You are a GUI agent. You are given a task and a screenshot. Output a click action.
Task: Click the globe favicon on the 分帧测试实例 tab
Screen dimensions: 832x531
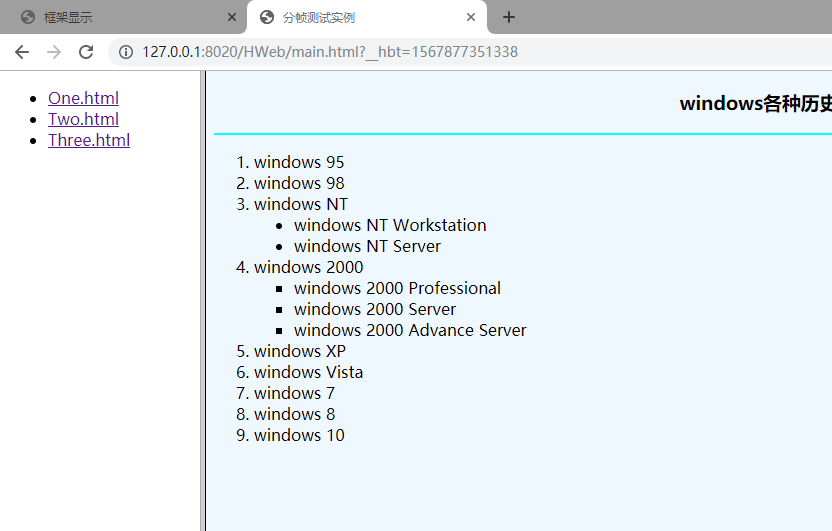pyautogui.click(x=266, y=17)
